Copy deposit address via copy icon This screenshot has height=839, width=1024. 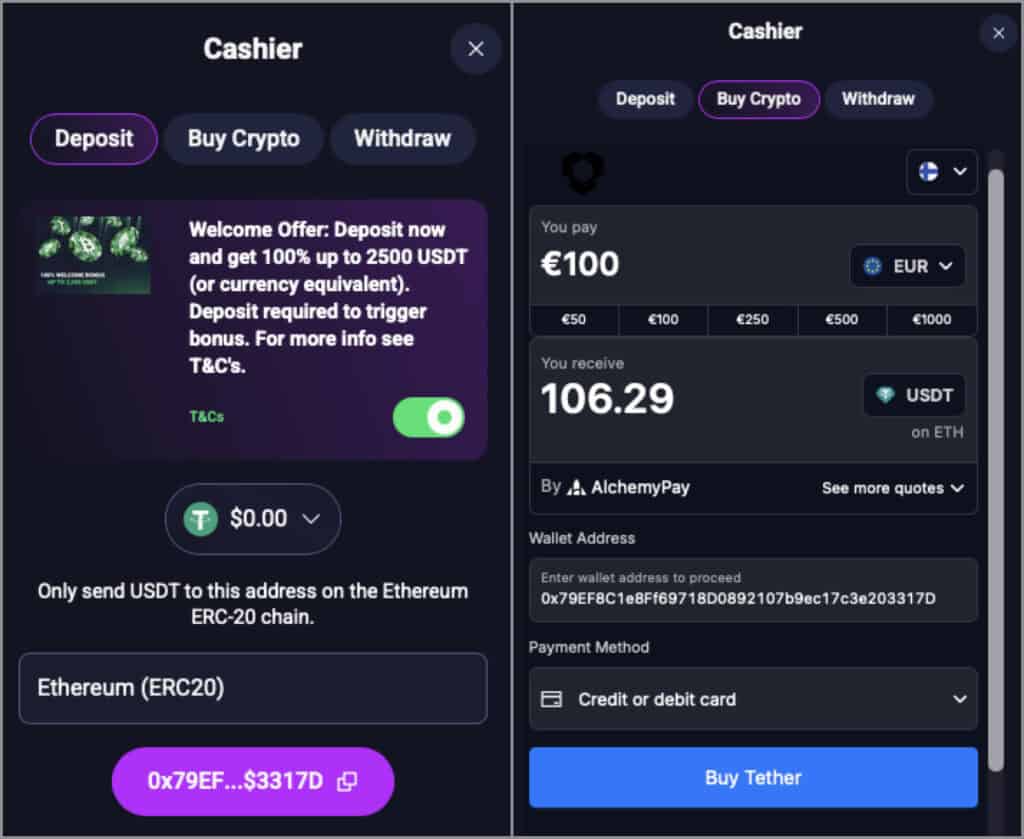point(347,781)
